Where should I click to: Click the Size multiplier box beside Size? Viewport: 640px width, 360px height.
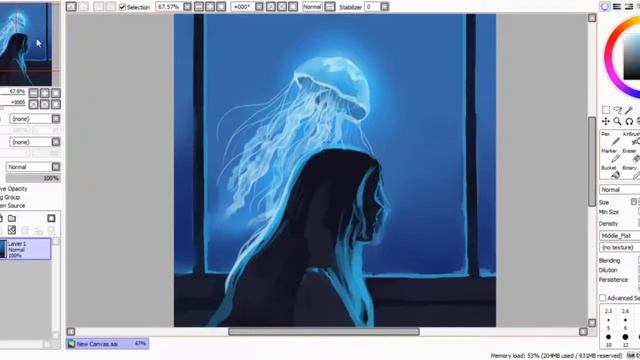[633, 202]
